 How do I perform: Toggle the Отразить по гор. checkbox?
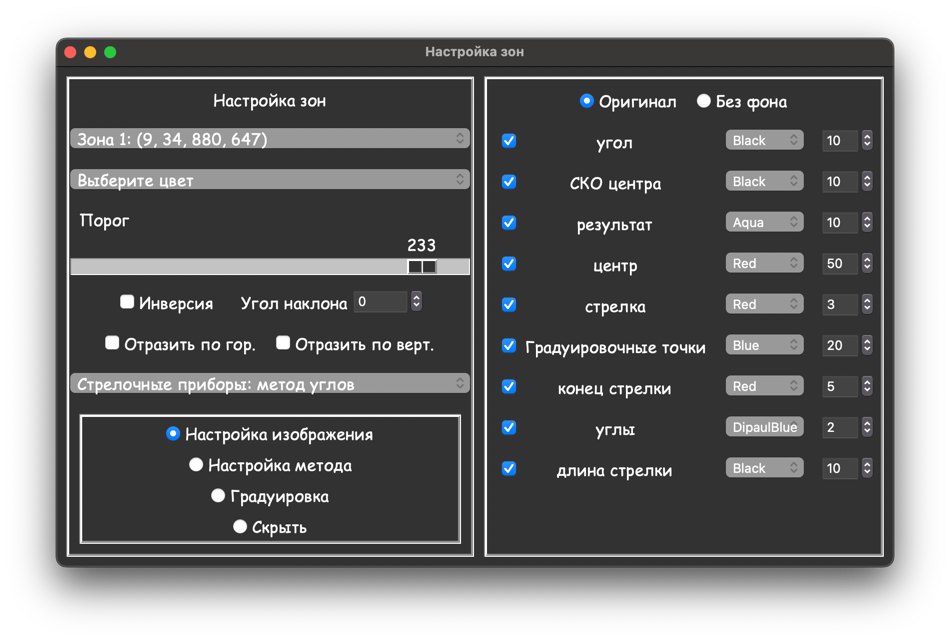112,343
